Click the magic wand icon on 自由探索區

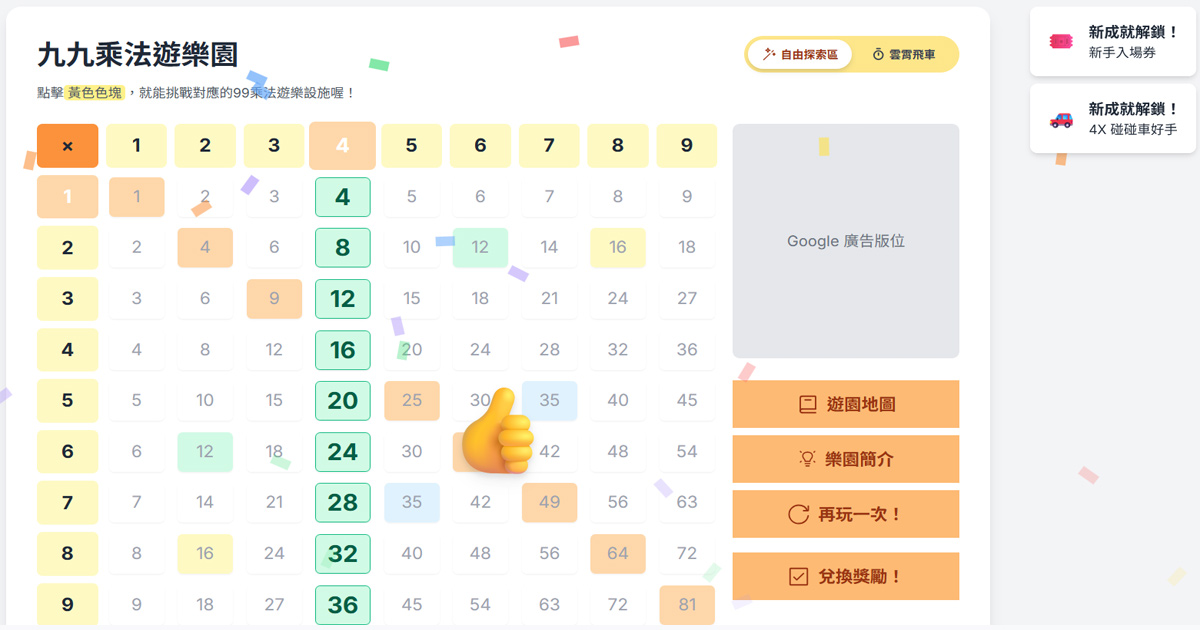[769, 54]
